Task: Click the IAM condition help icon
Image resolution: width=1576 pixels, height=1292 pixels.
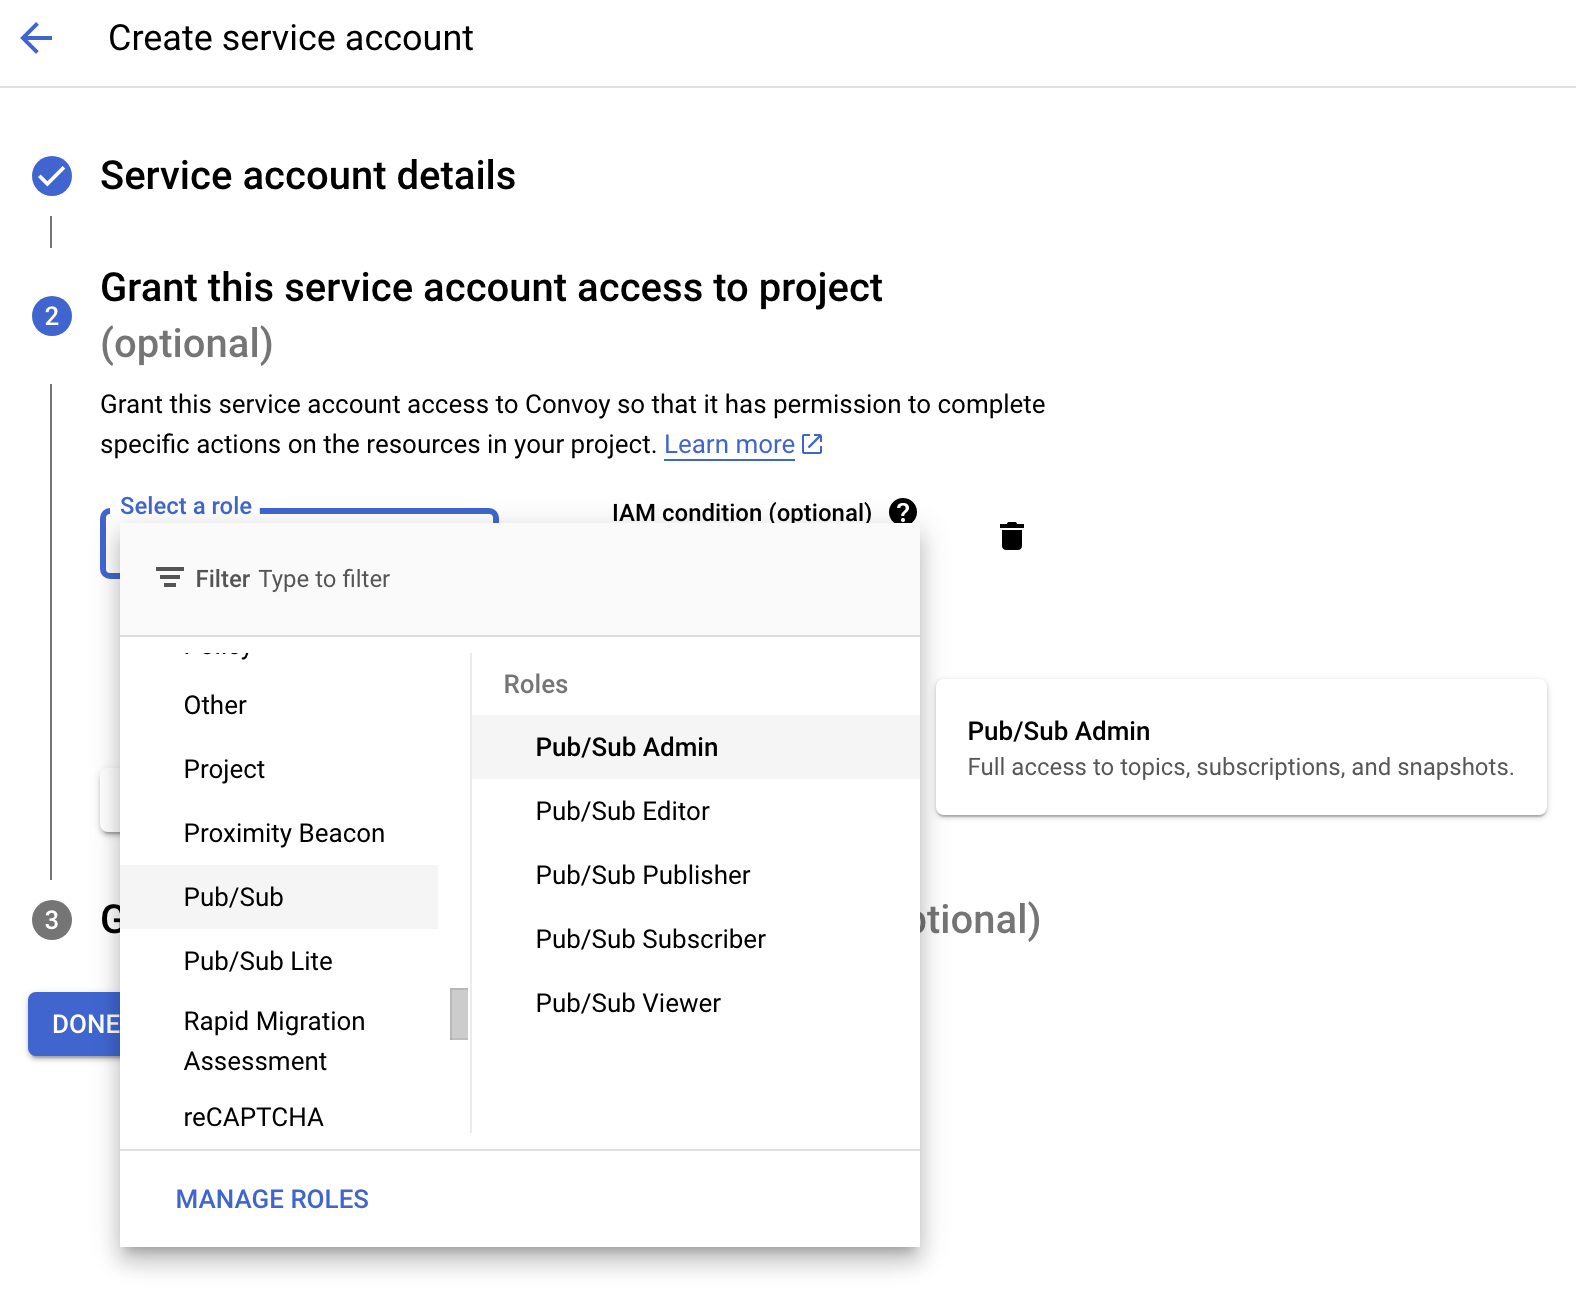Action: (902, 511)
